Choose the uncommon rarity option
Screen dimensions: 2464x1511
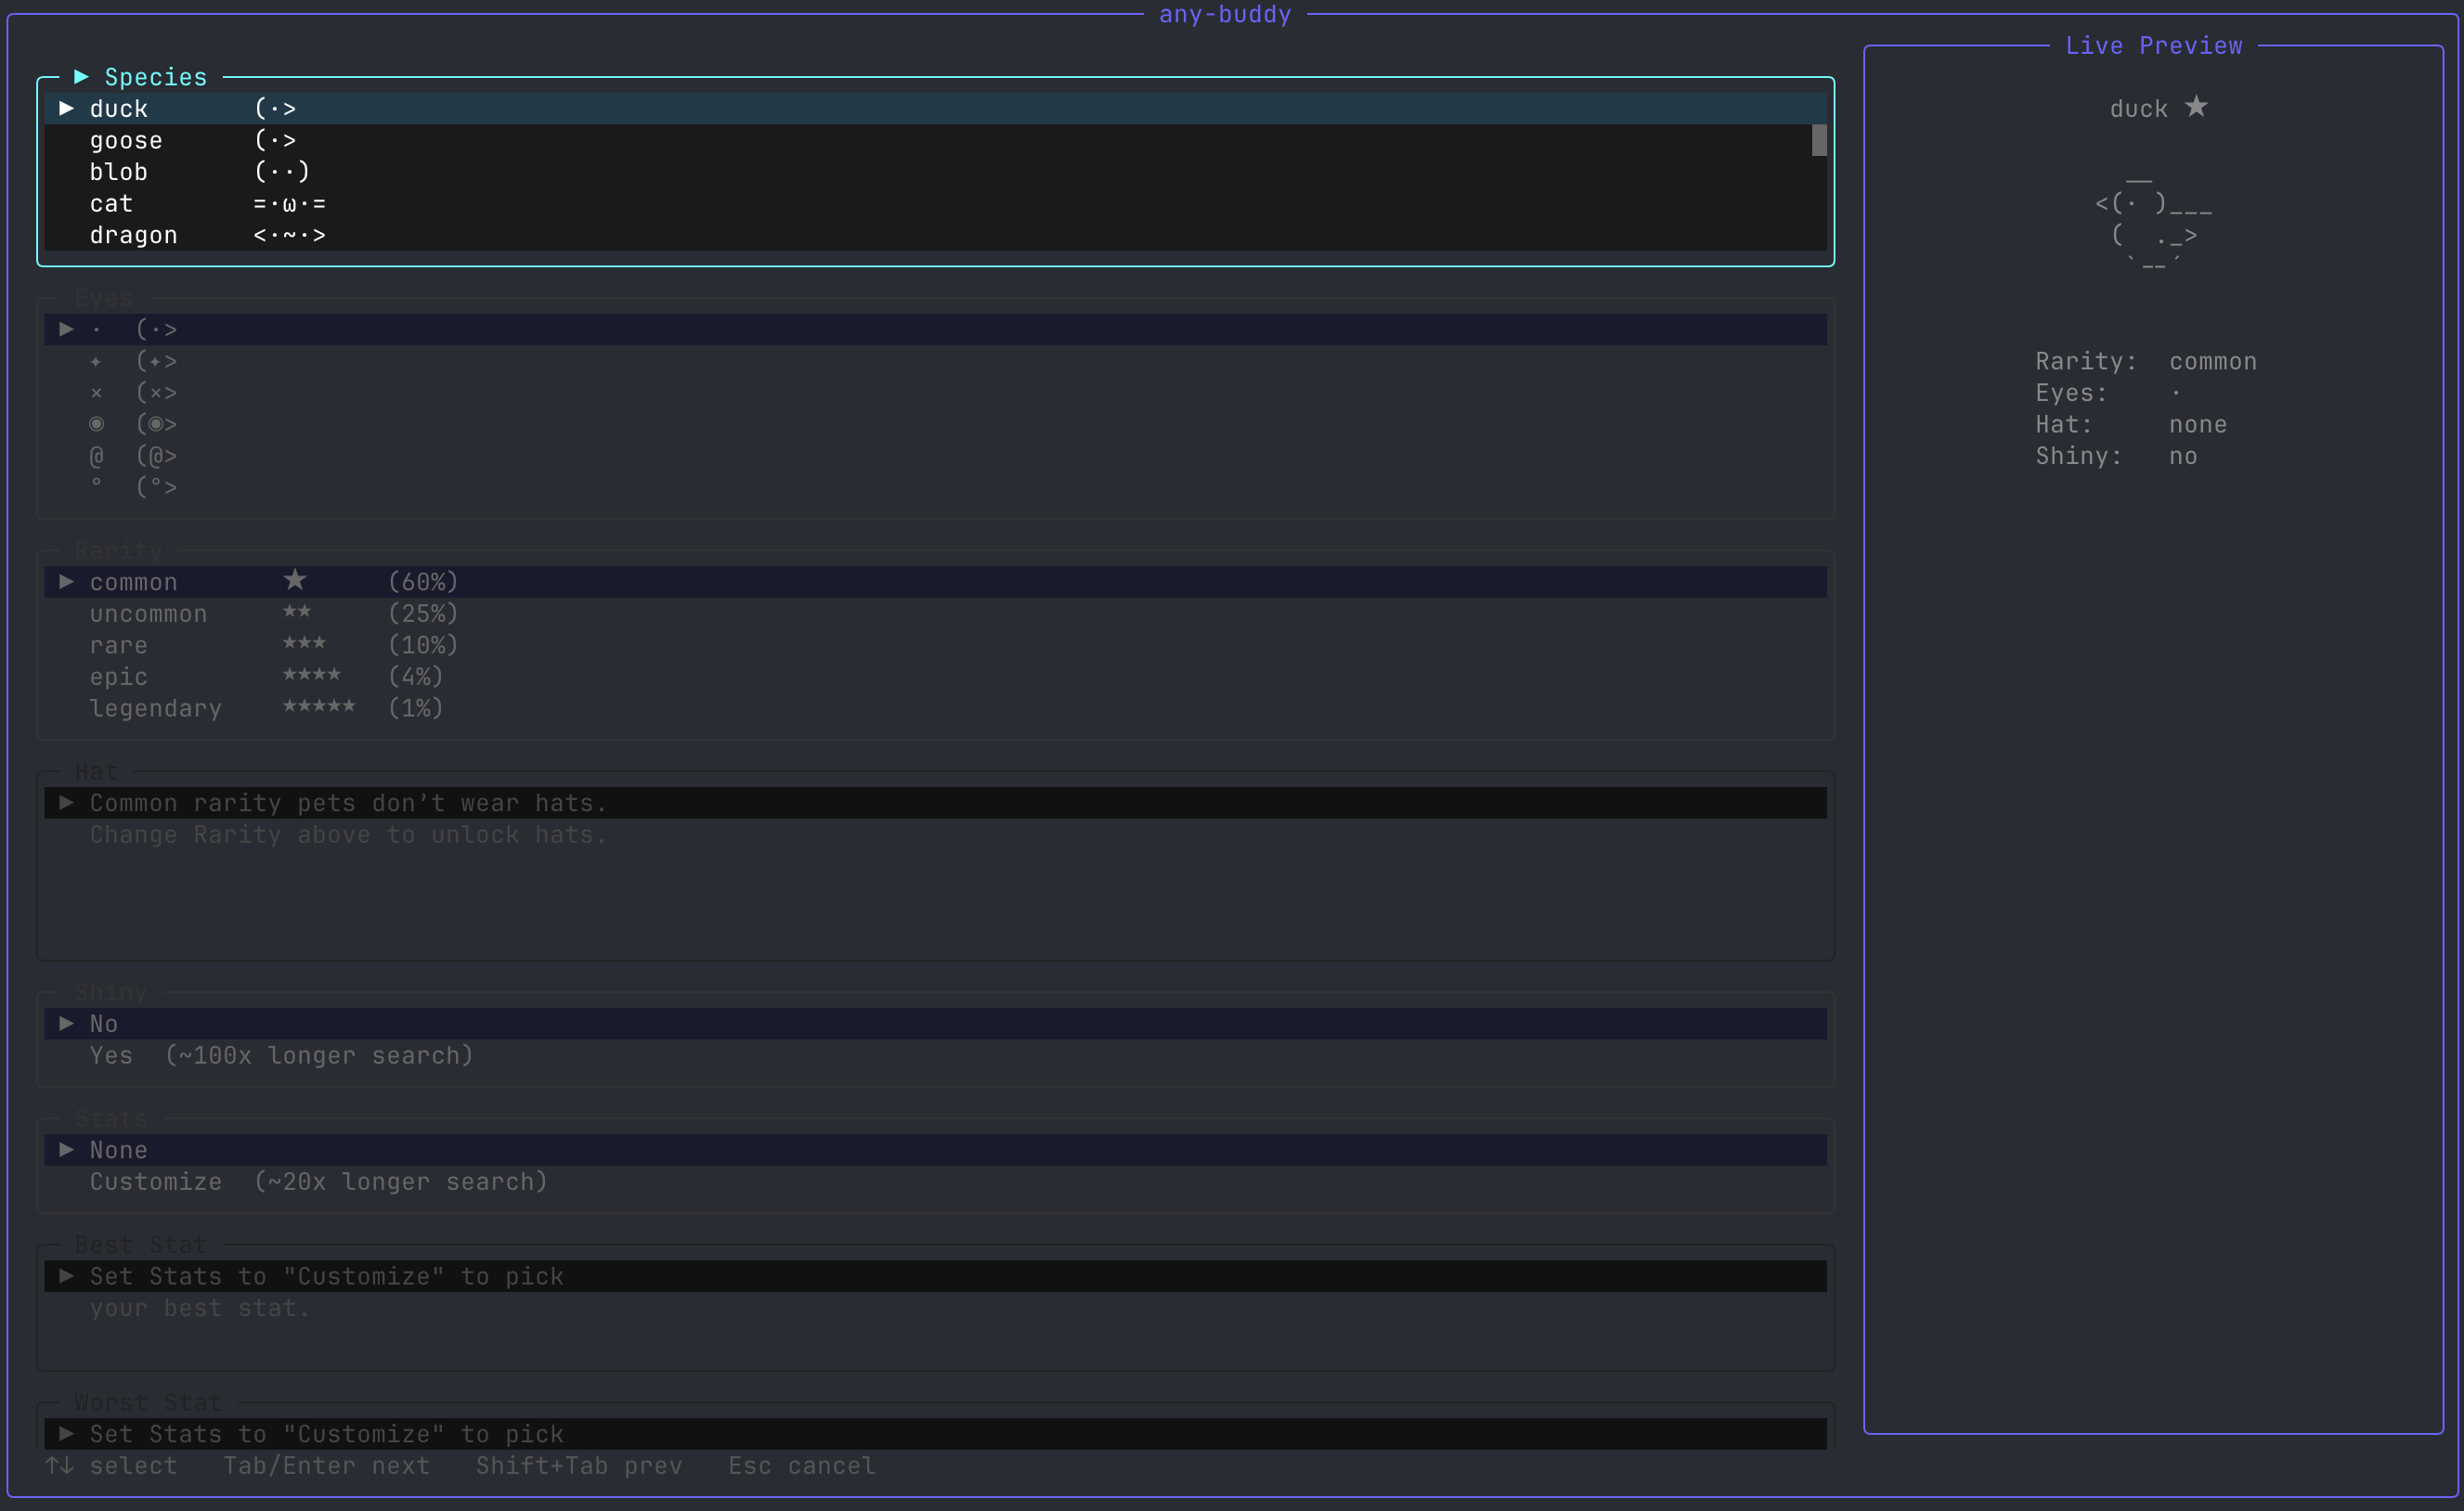[x=935, y=614]
